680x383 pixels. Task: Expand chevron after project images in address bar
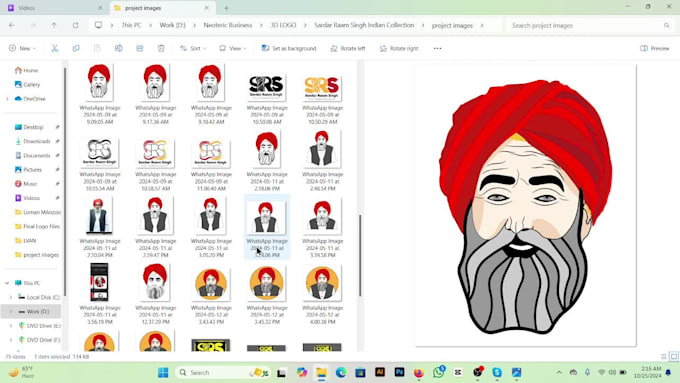482,26
